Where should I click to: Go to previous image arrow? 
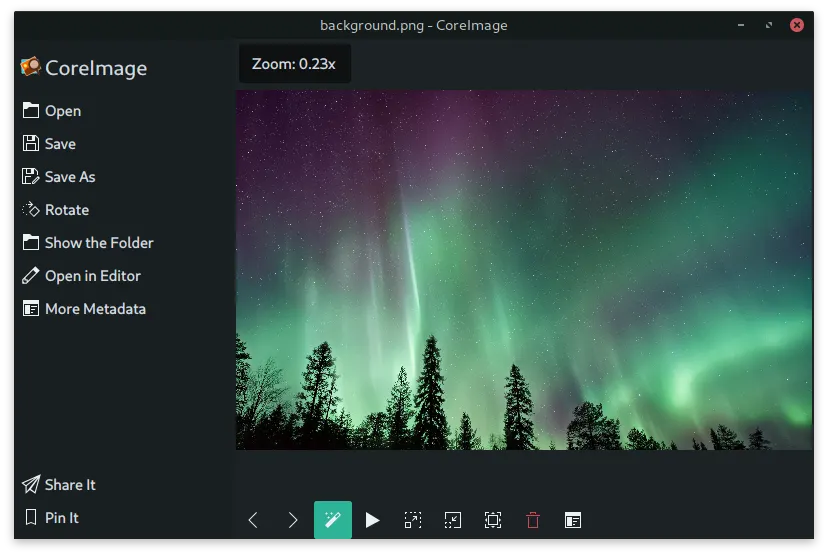point(253,520)
